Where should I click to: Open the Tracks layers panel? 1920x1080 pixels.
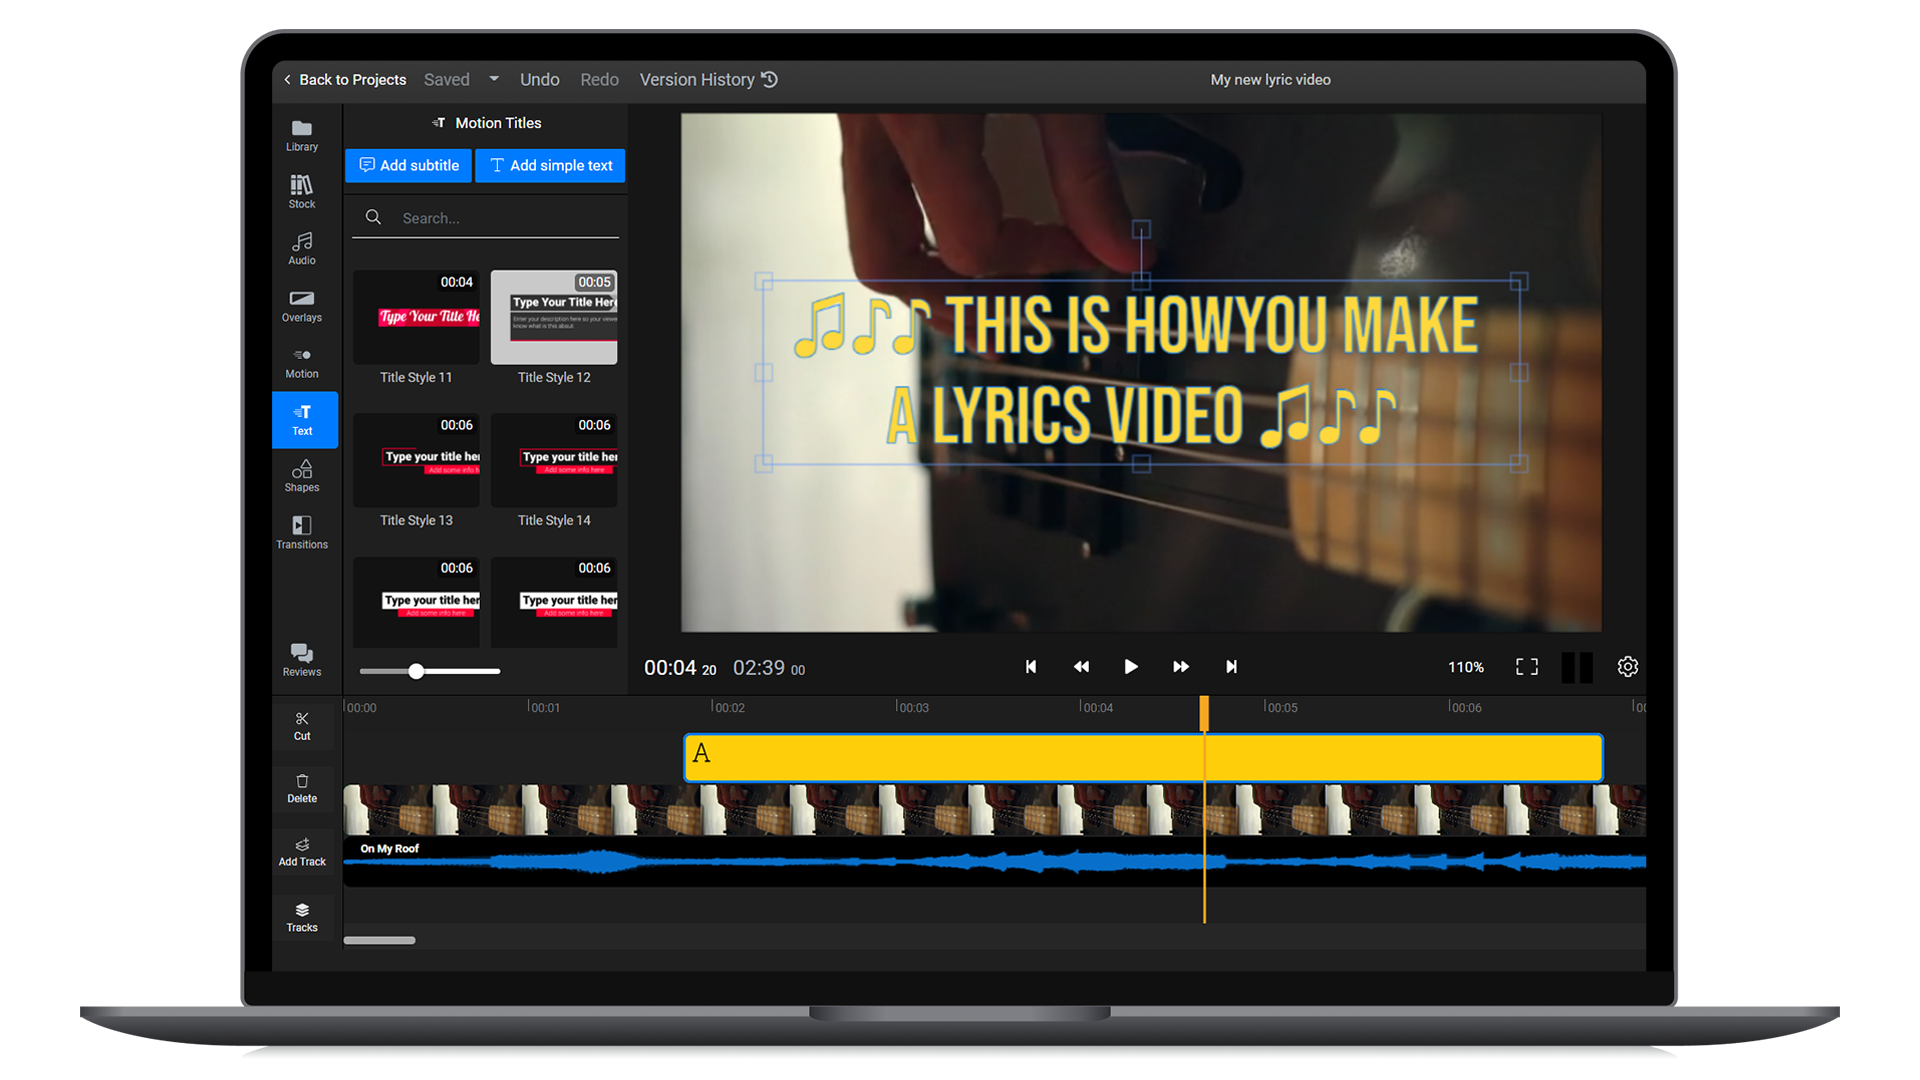[x=302, y=917]
